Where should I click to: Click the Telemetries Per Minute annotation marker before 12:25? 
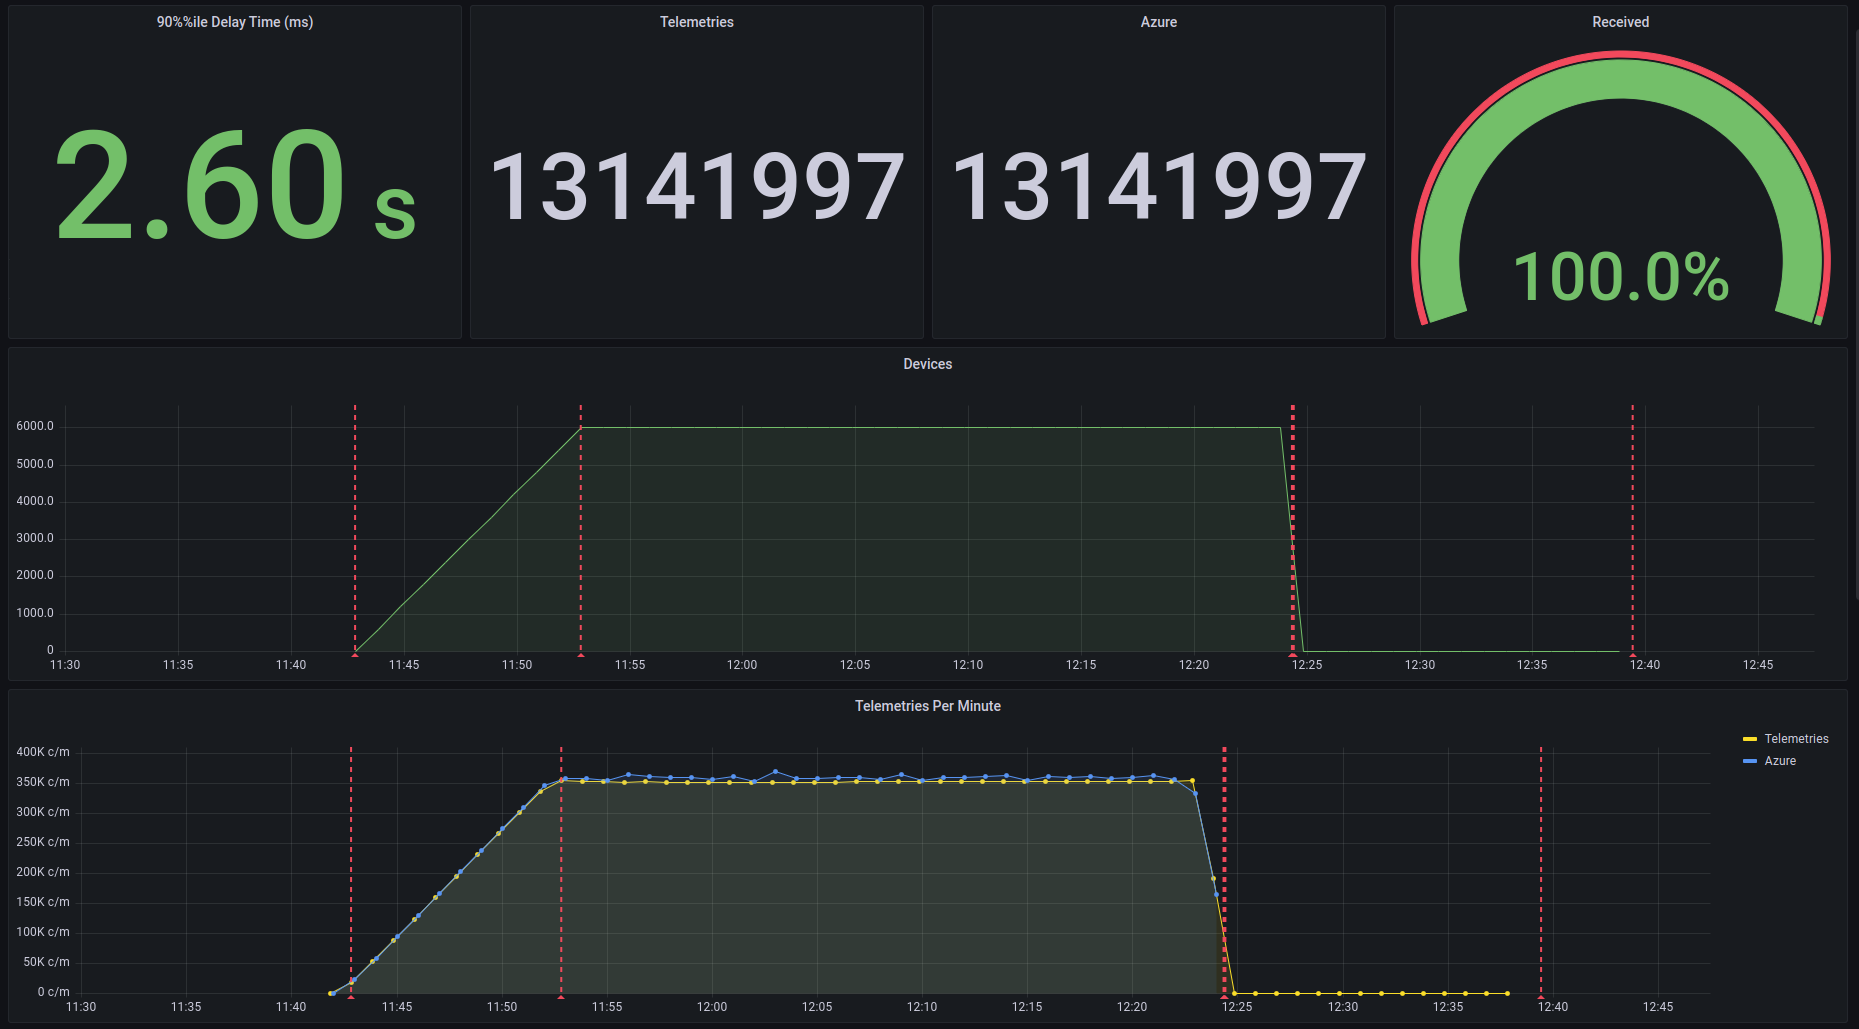point(1224,996)
